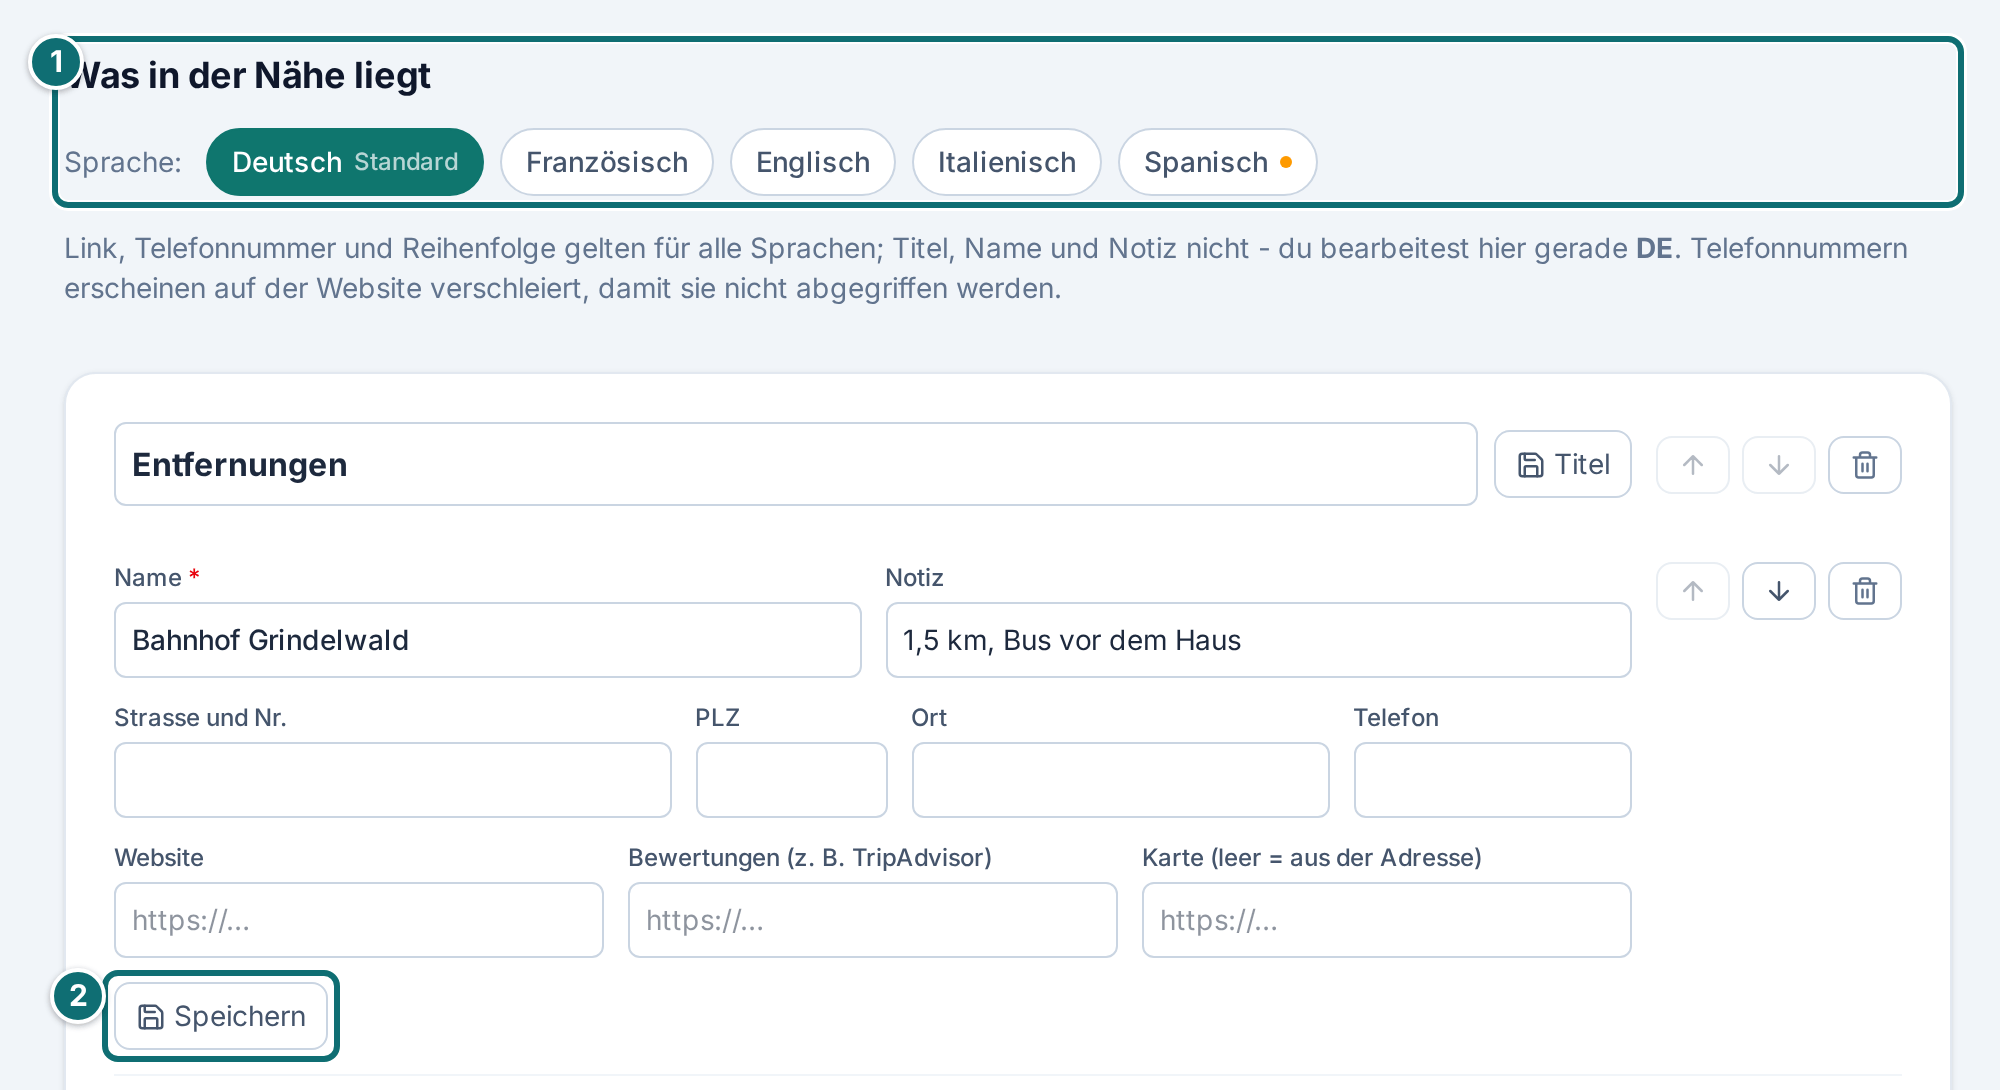This screenshot has width=2000, height=1090.
Task: Edit the Entfernungen title field
Action: 796,464
